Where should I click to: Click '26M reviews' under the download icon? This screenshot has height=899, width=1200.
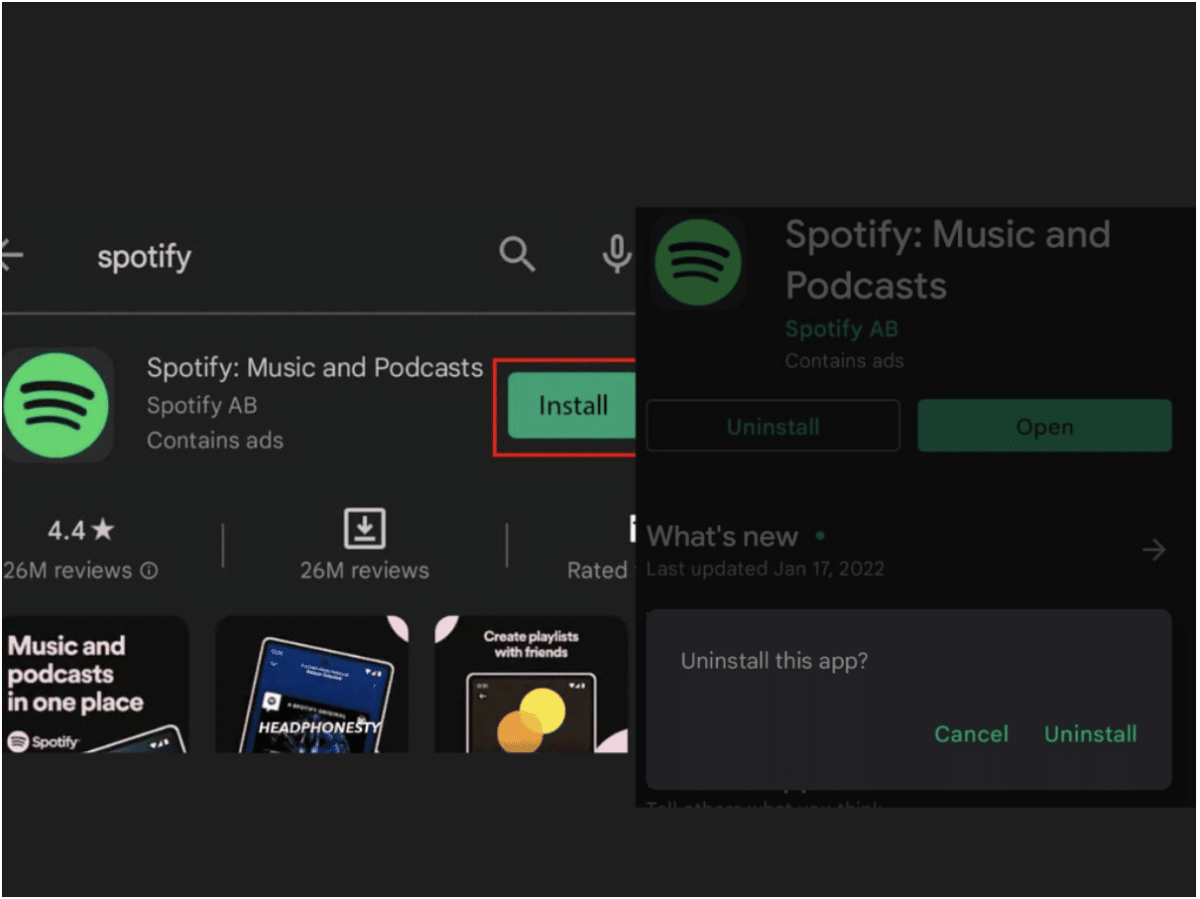tap(364, 571)
